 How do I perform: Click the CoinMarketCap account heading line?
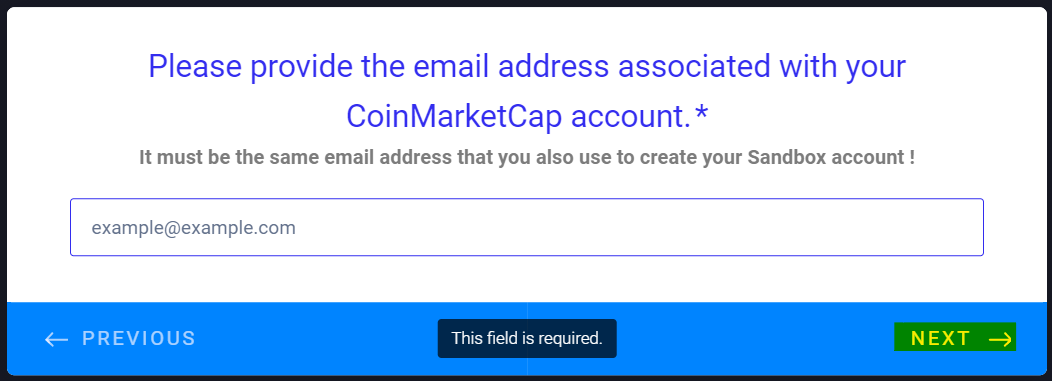click(527, 117)
